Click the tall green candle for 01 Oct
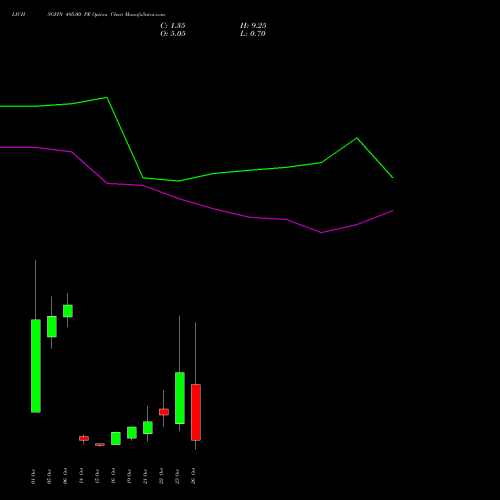The width and height of the screenshot is (500, 500). pyautogui.click(x=36, y=366)
